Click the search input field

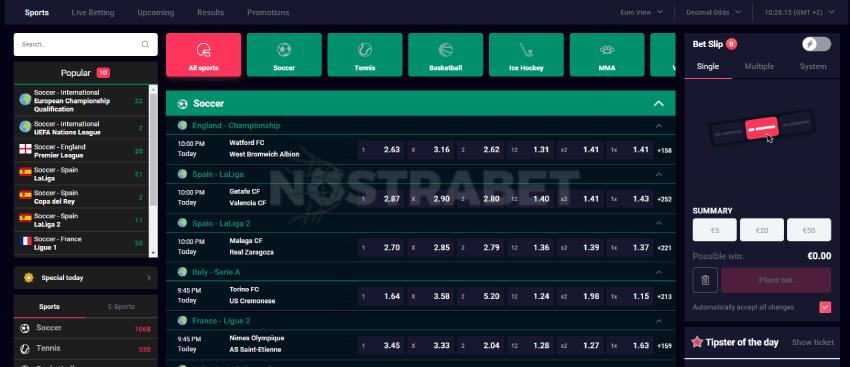[86, 44]
